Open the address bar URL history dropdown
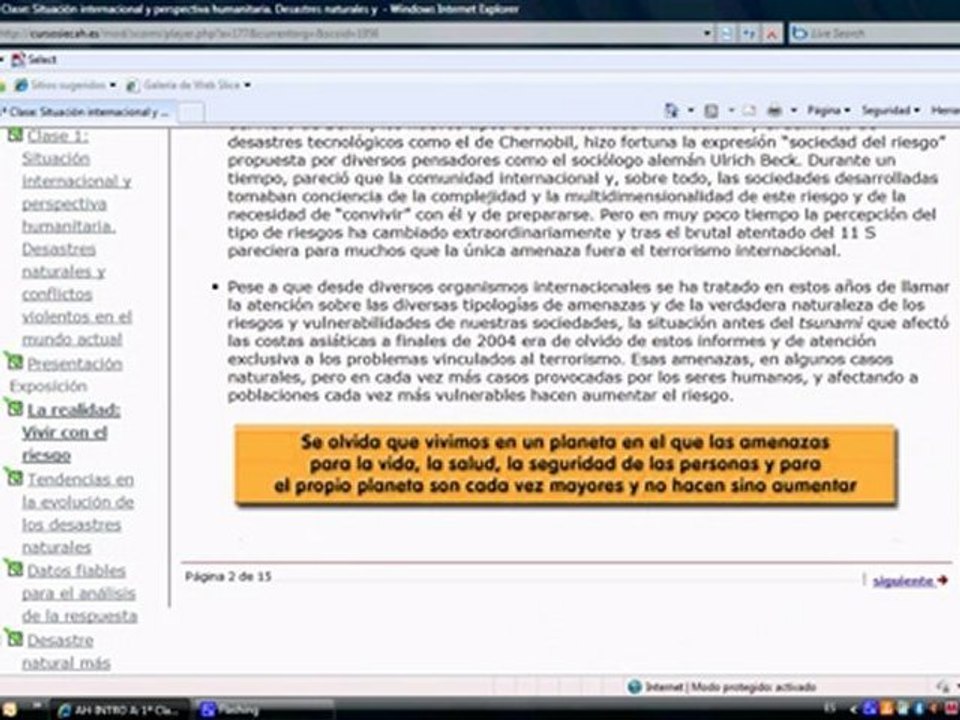The height and width of the screenshot is (720, 960). pyautogui.click(x=707, y=34)
